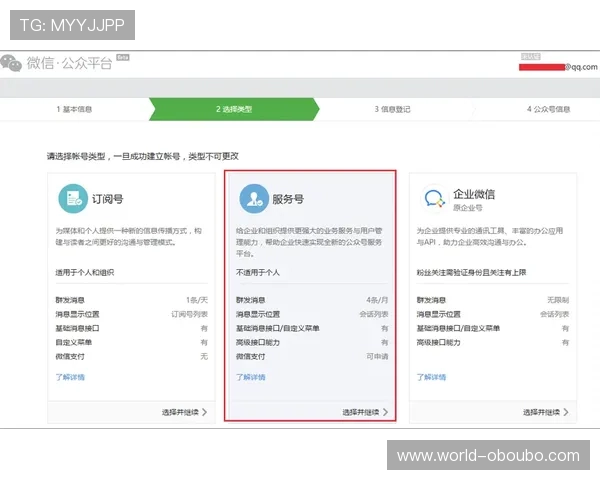Click the 服务号 blue person icon
600x480 pixels.
tap(254, 198)
